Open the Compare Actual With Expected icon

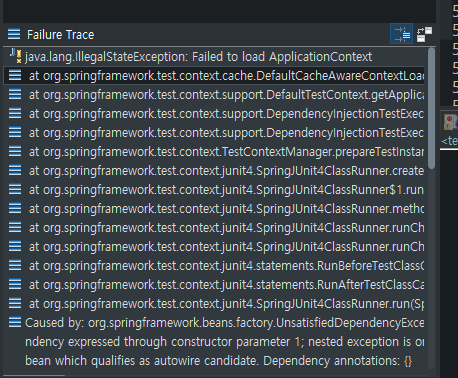click(x=424, y=34)
